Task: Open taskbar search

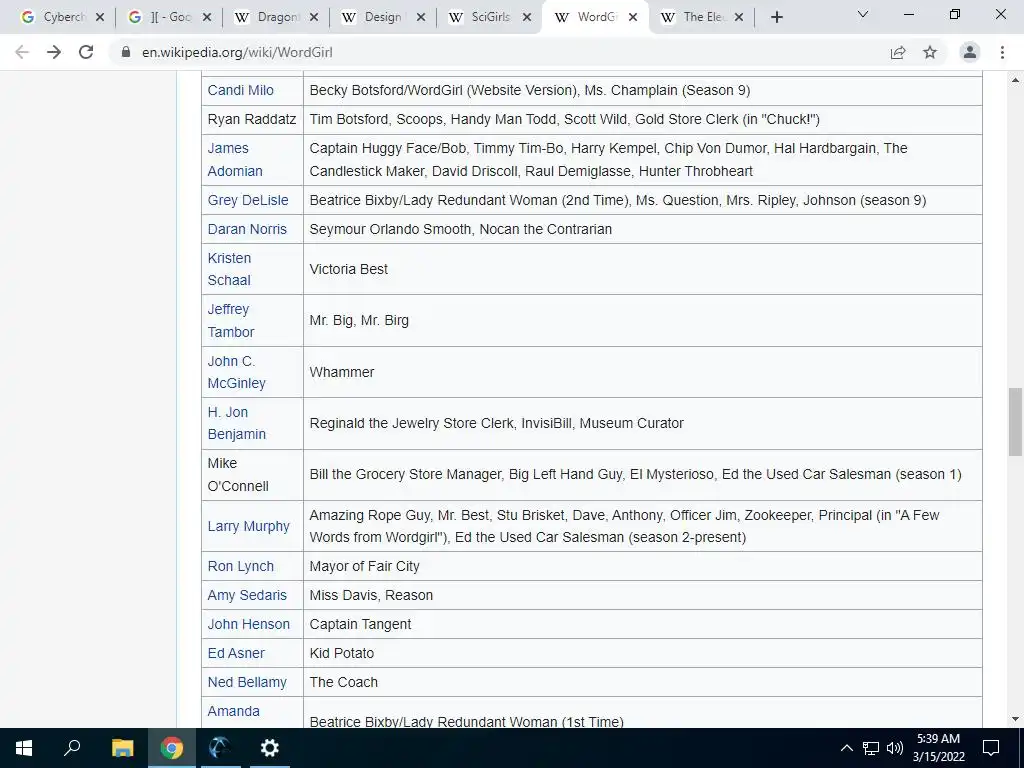Action: tap(72, 748)
